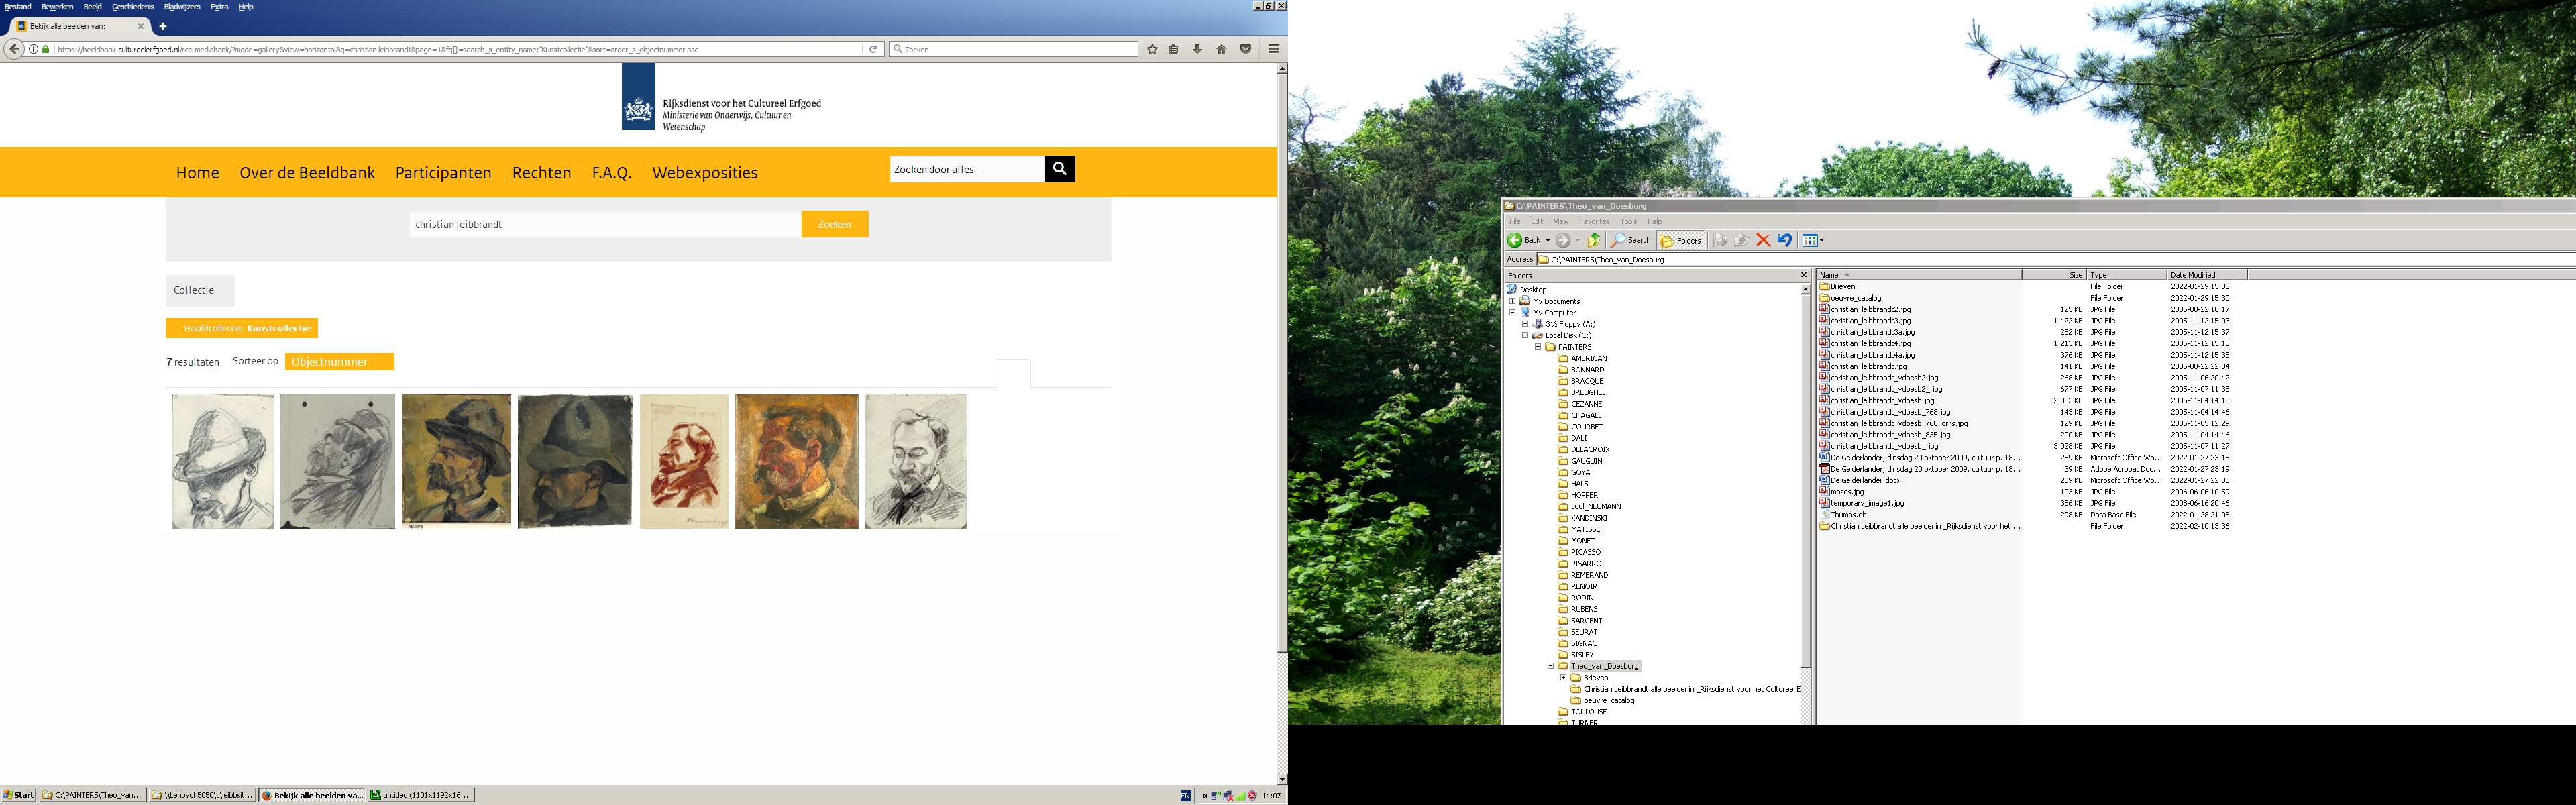Click the Copy To icon in Explorer toolbar

point(1741,240)
